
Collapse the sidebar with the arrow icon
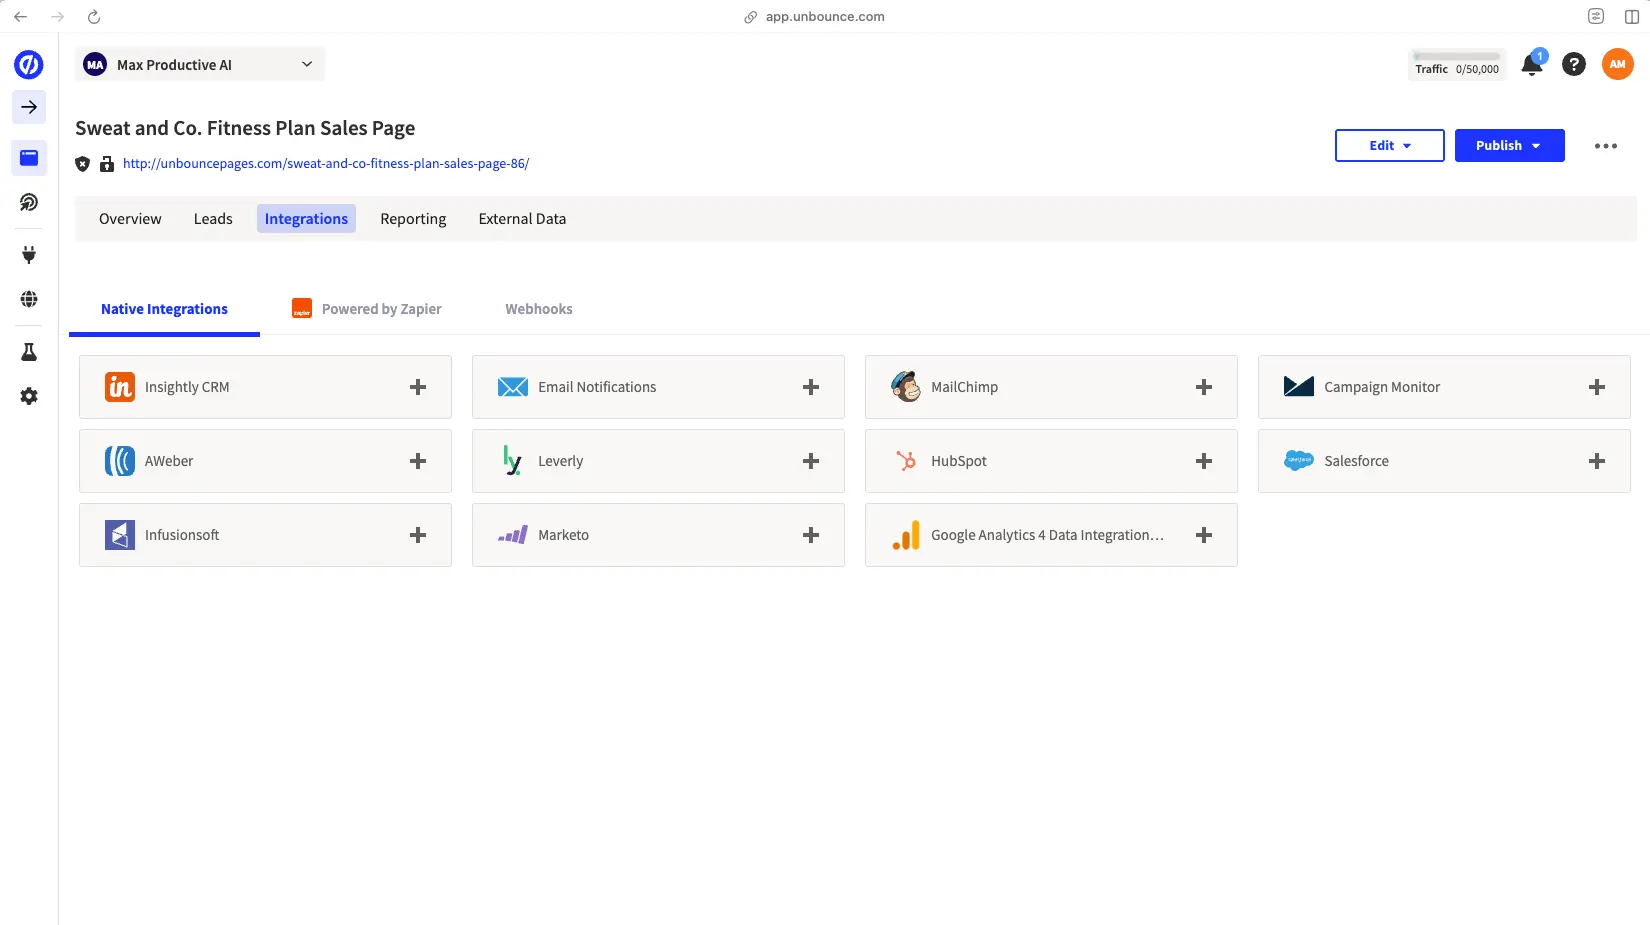pyautogui.click(x=28, y=107)
